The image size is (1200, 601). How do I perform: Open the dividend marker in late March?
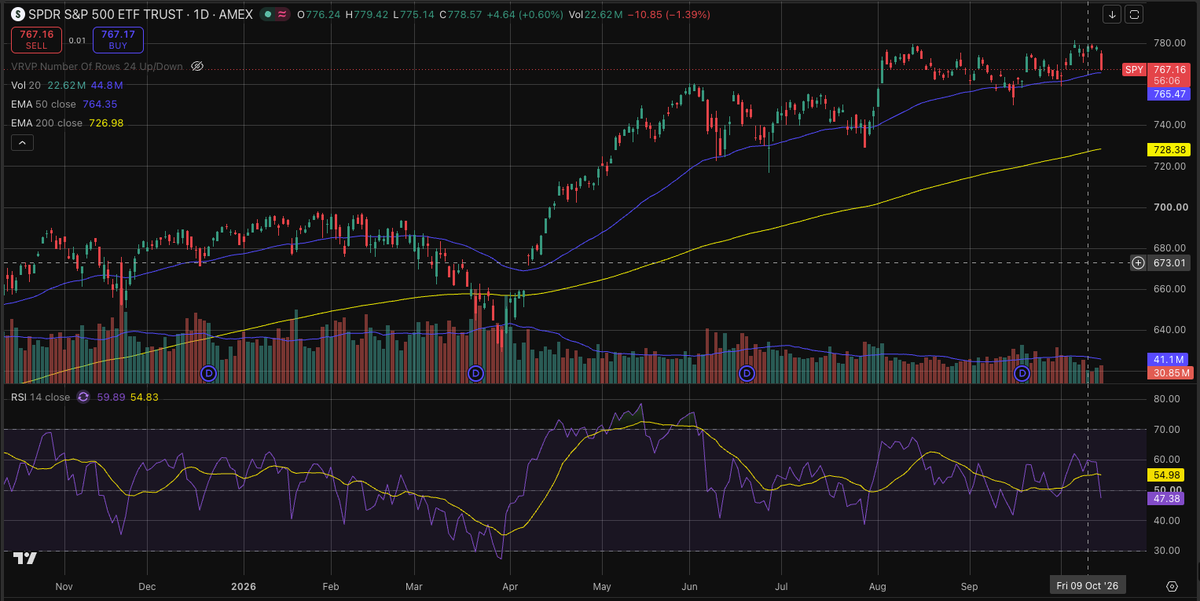475,373
